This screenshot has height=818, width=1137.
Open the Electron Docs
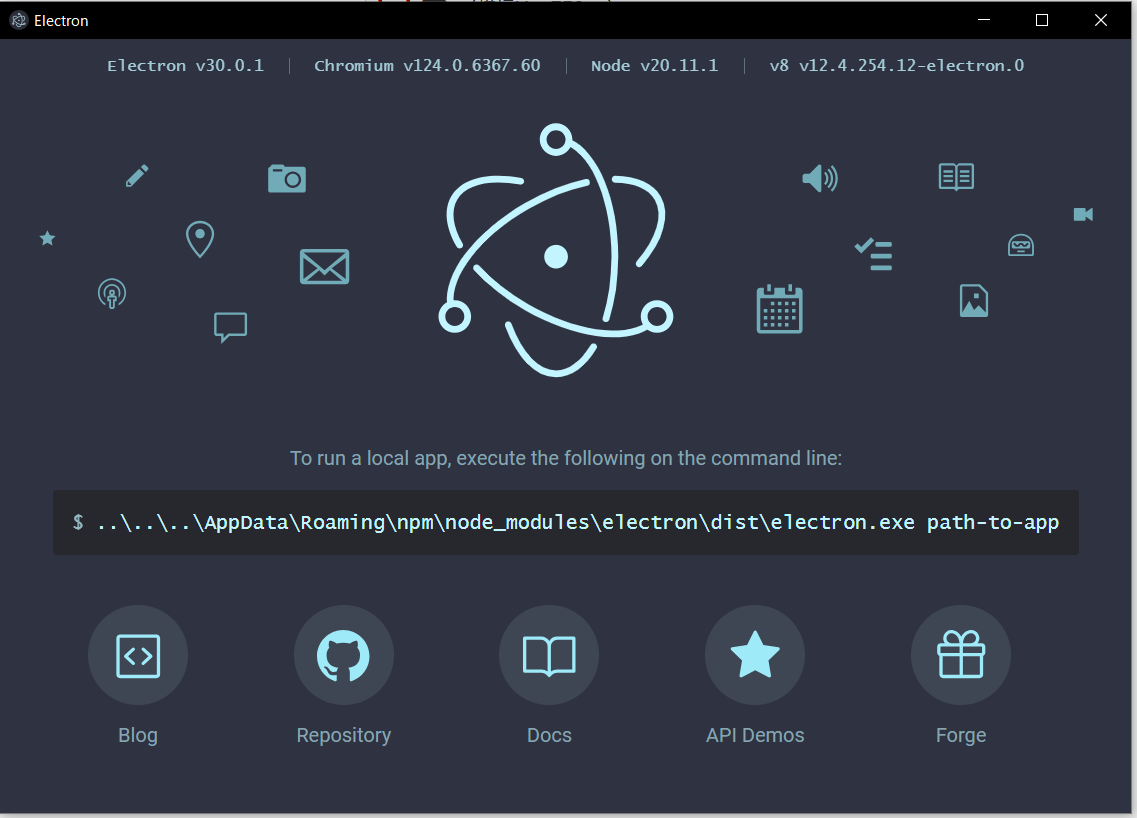pos(548,655)
